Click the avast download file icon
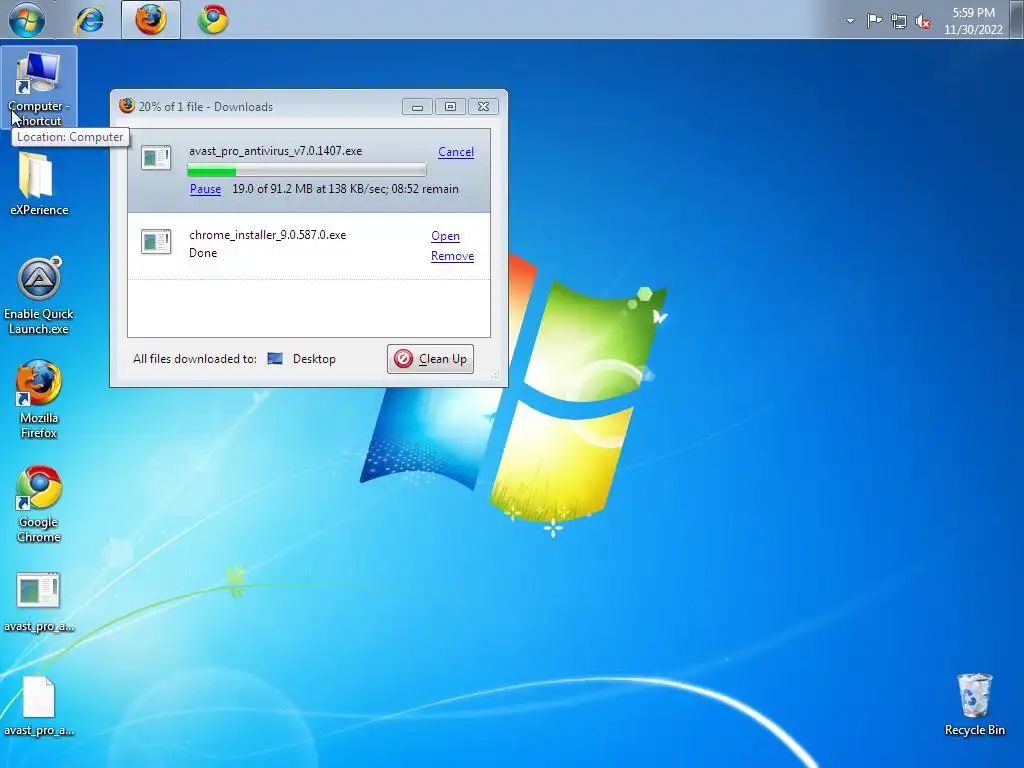The height and width of the screenshot is (768, 1024). point(156,157)
